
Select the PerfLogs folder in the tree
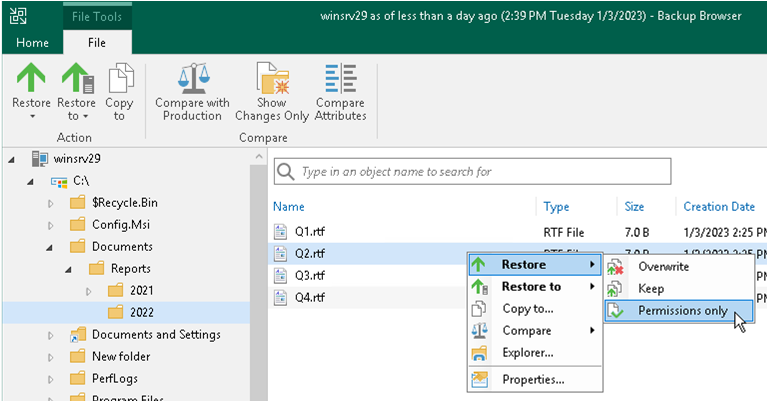click(x=116, y=379)
